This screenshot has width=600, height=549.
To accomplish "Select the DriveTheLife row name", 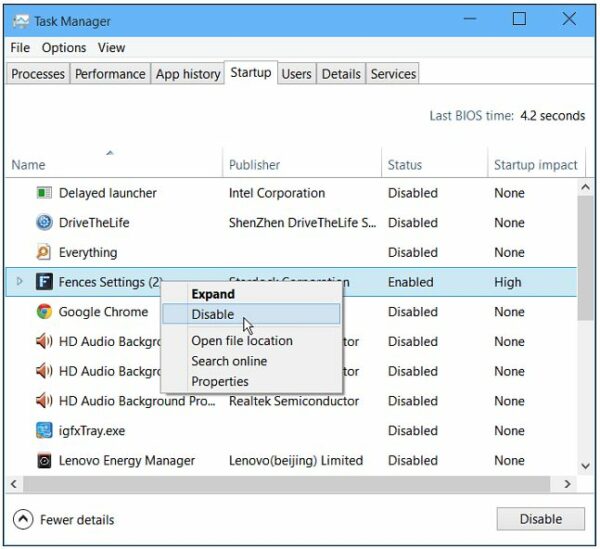I will pos(94,222).
